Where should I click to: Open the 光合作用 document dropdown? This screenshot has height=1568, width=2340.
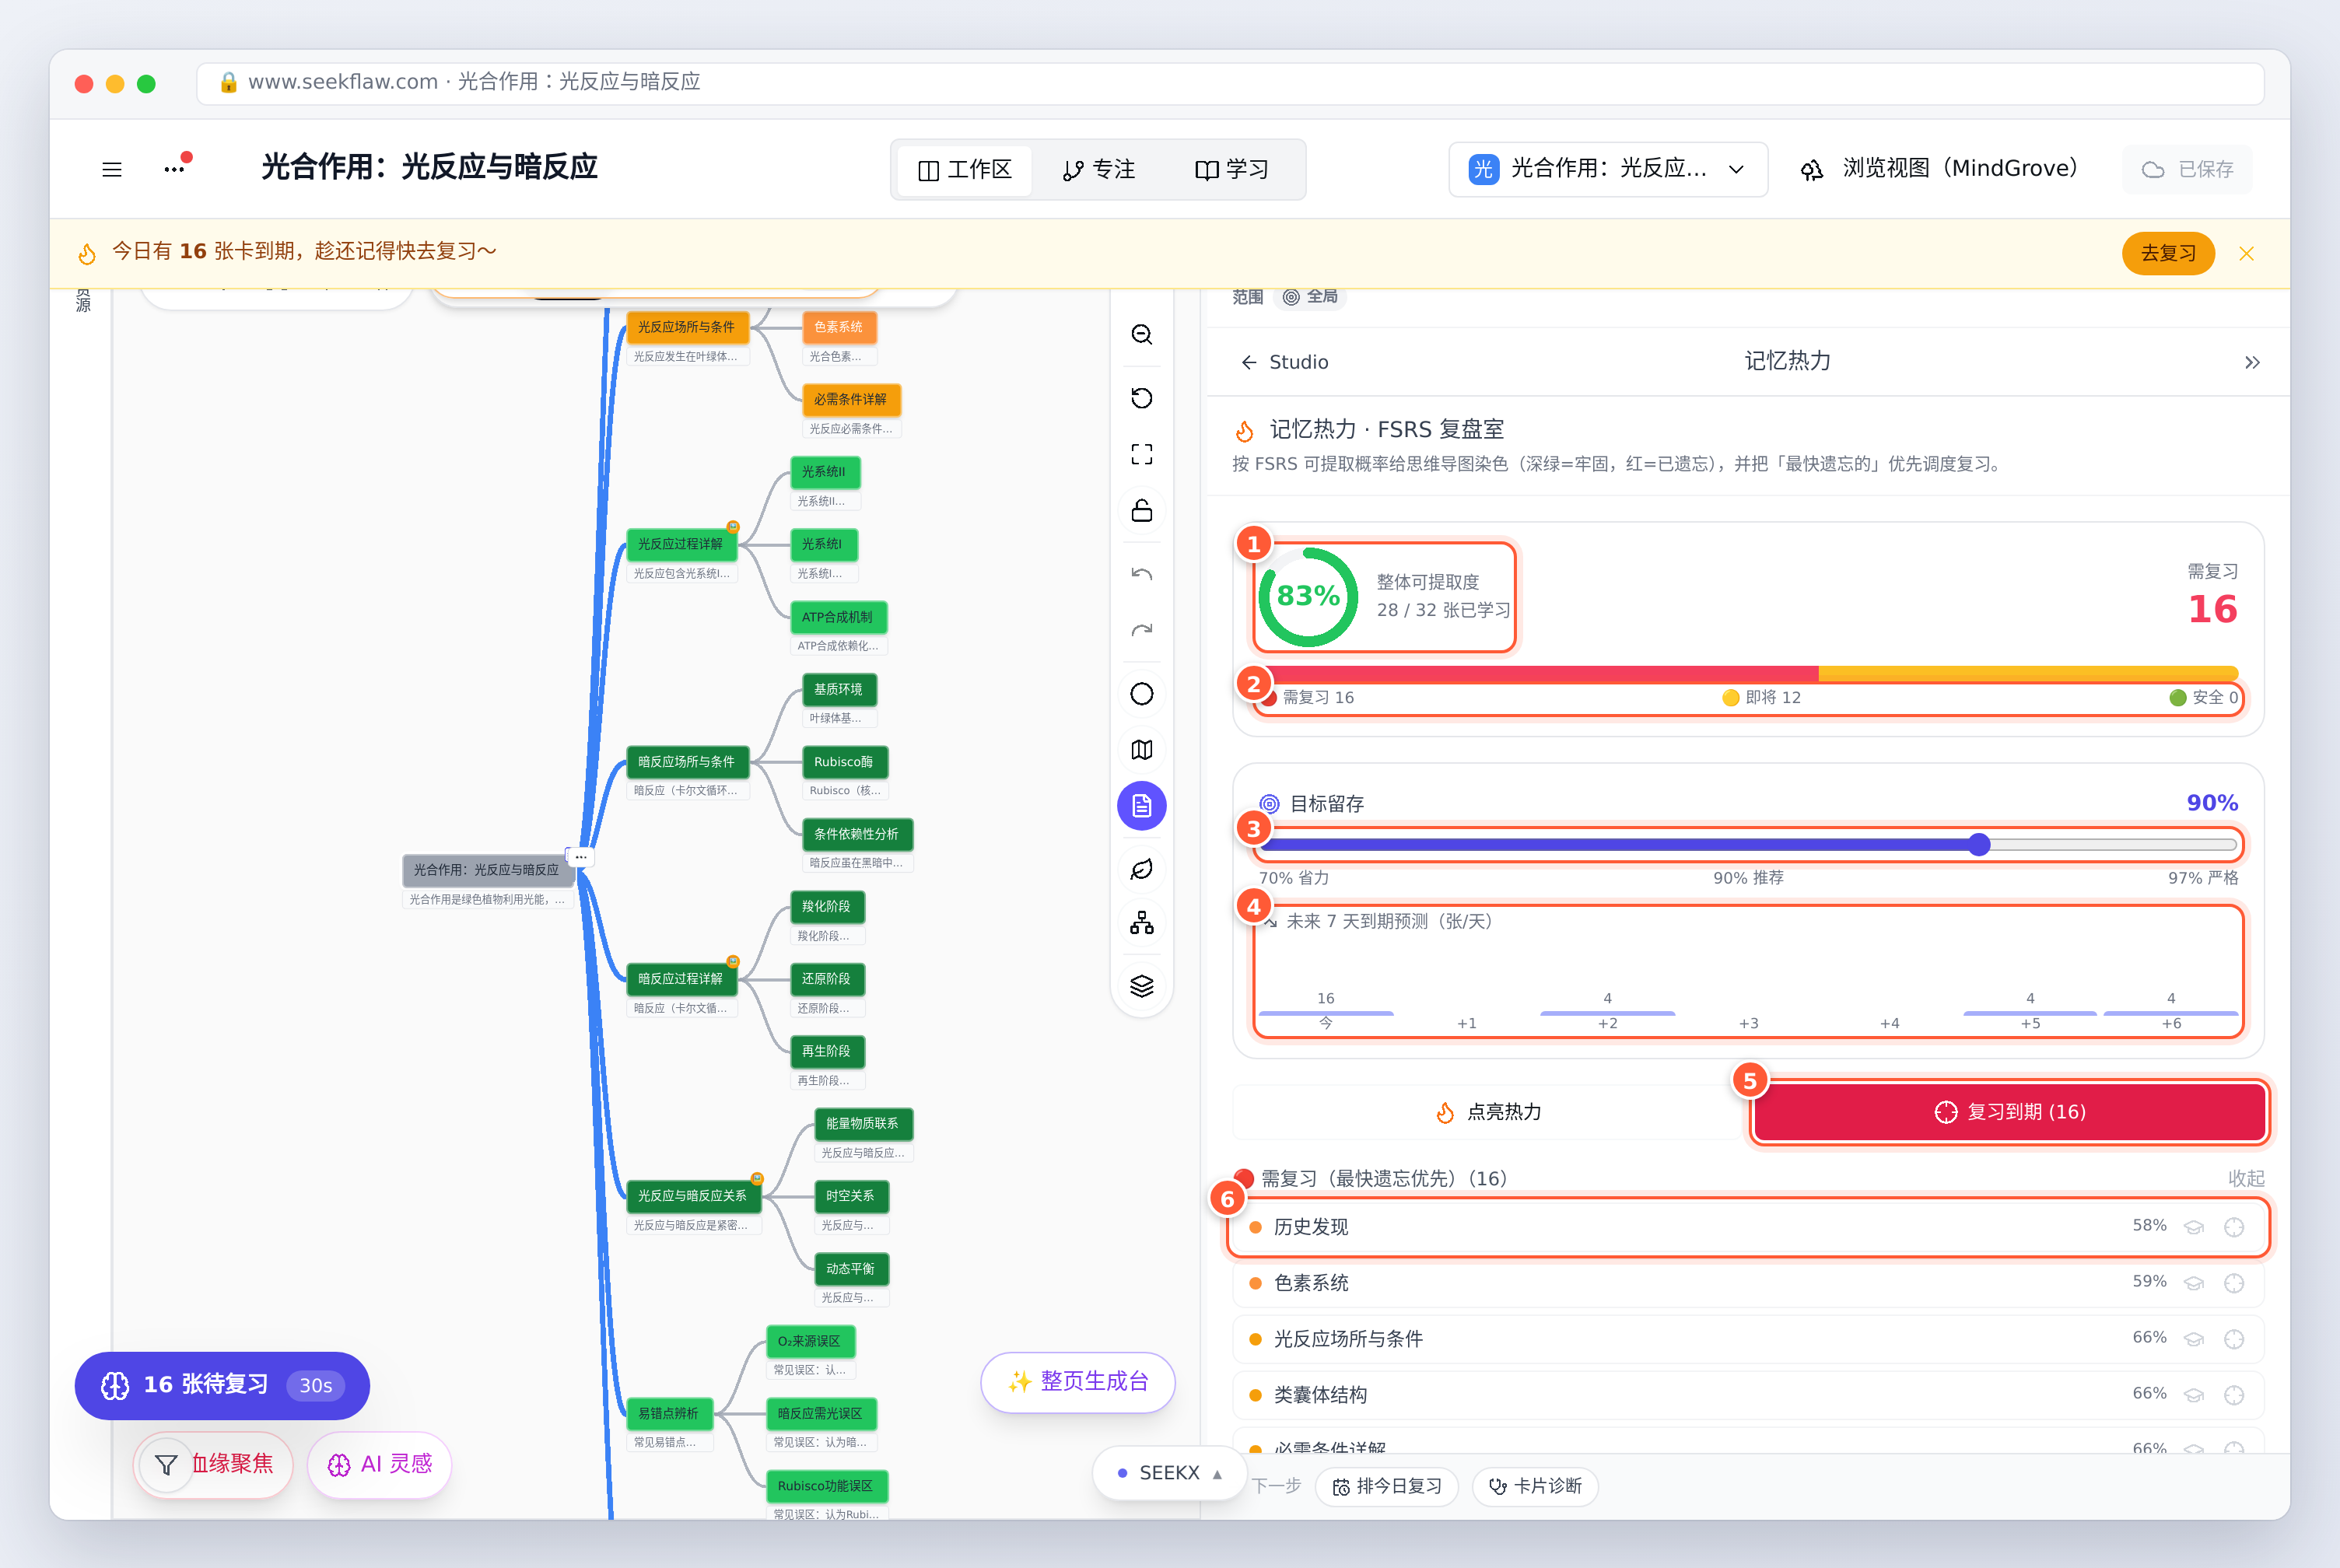click(1607, 169)
